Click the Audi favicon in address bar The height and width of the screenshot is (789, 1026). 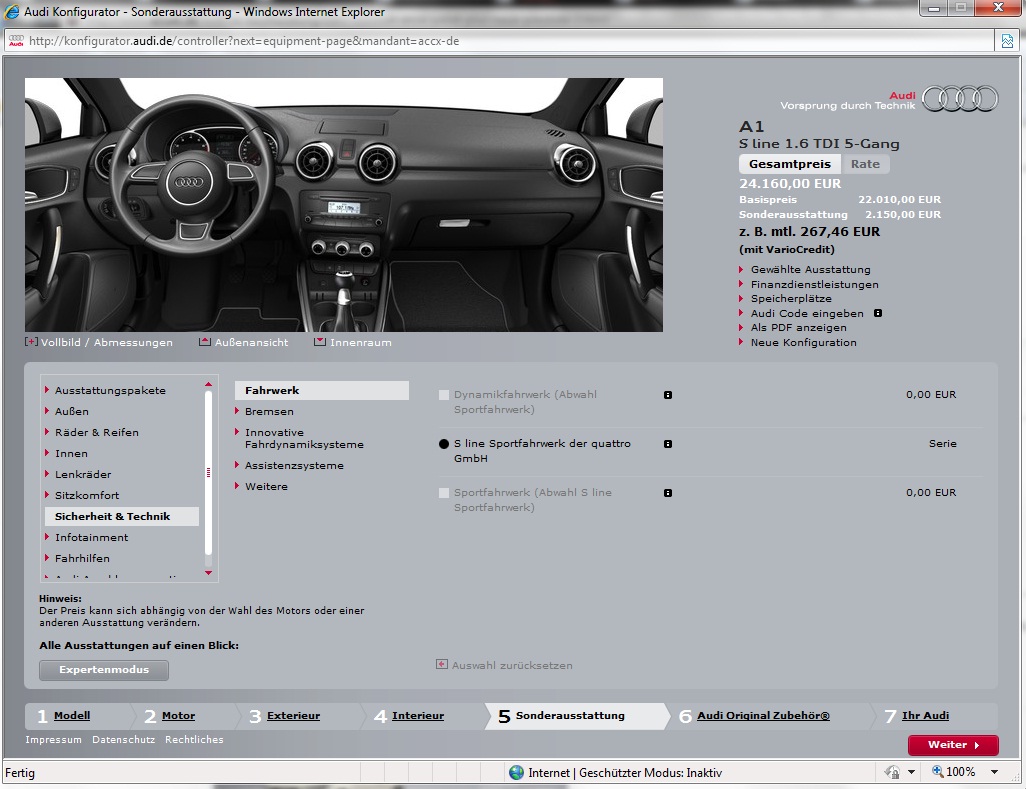tap(16, 41)
